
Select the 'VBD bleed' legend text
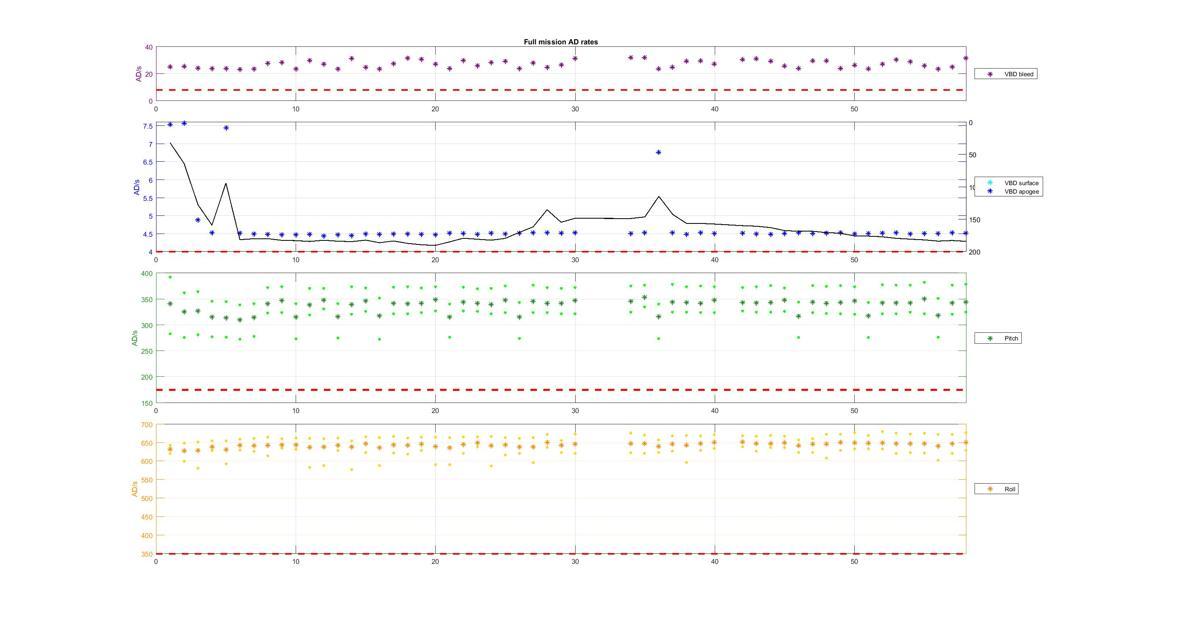click(1020, 74)
